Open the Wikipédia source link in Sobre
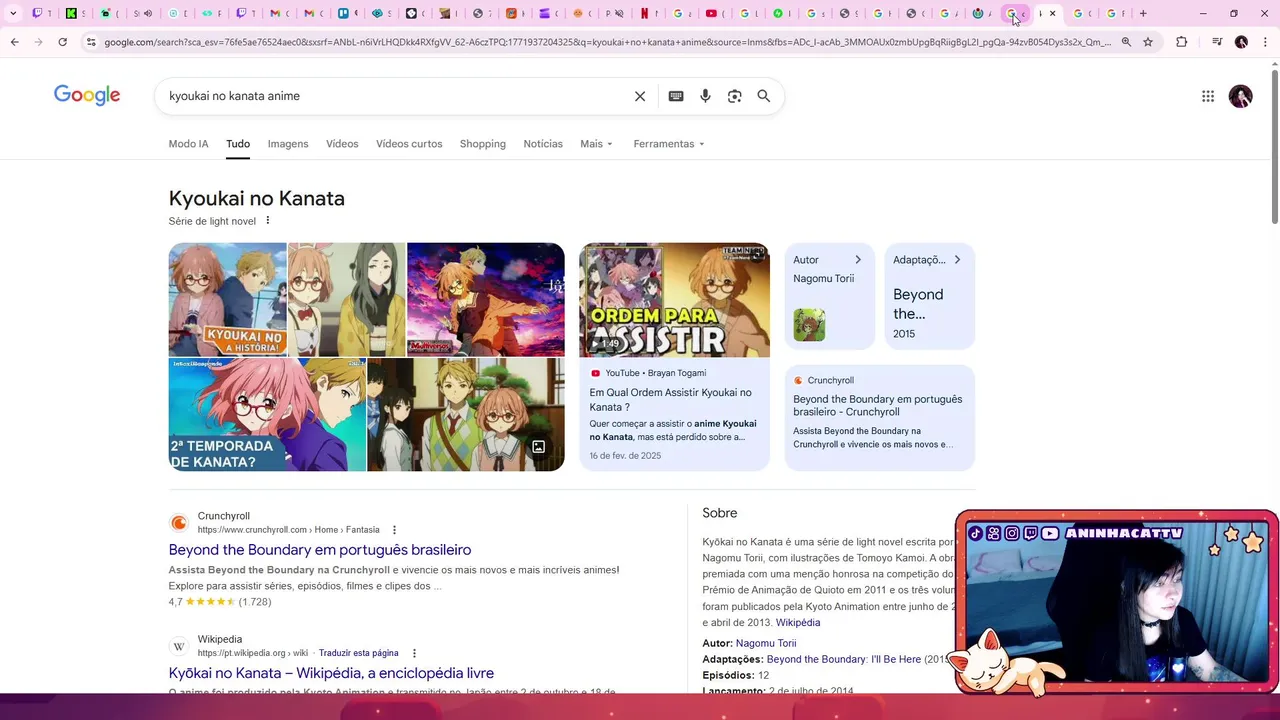Viewport: 1280px width, 720px height. coord(798,622)
